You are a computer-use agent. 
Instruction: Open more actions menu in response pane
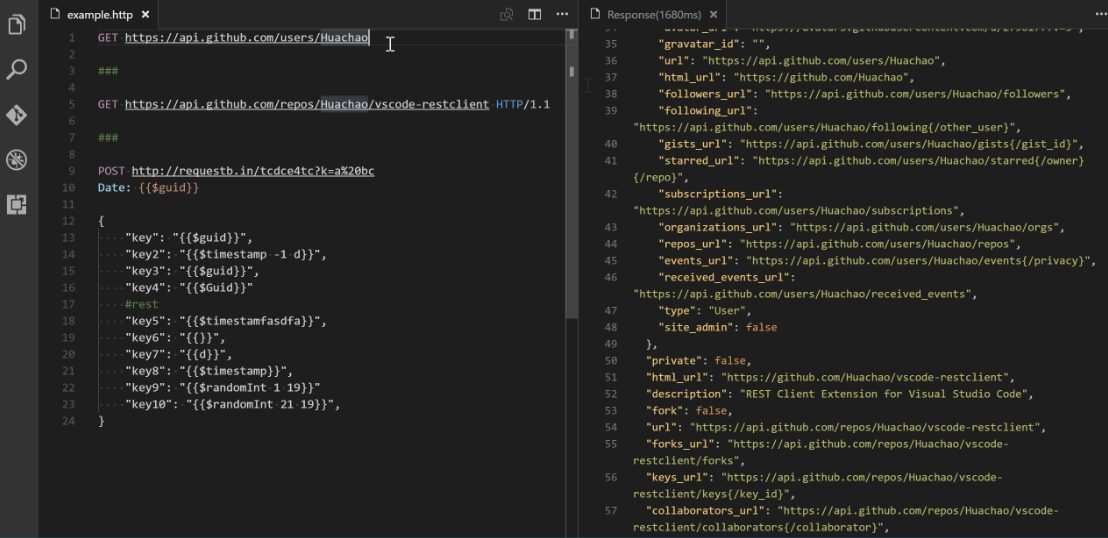pos(1100,14)
